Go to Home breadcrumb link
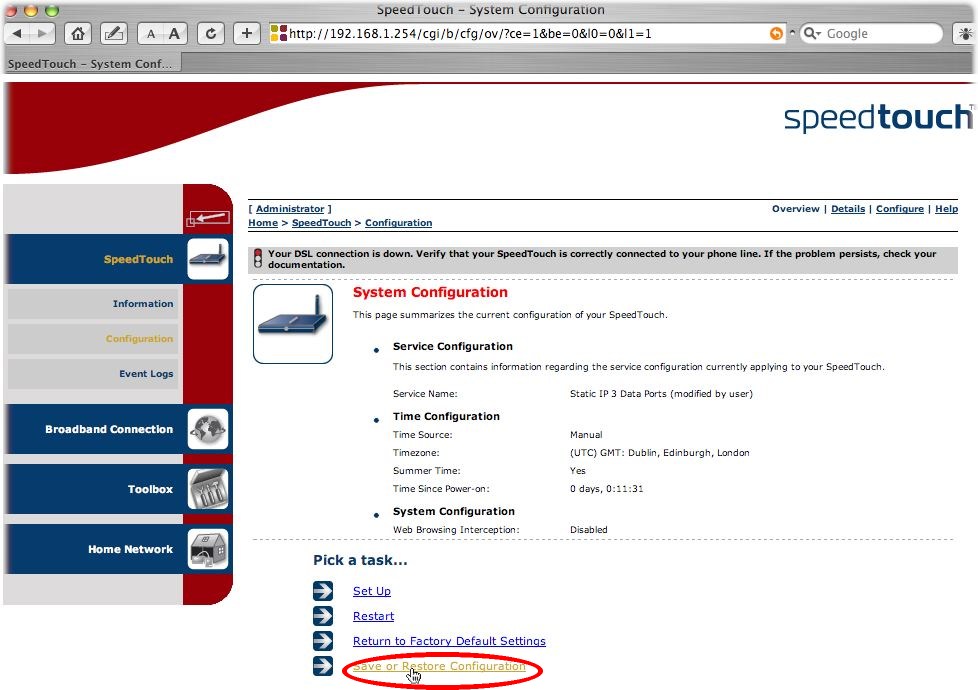Image resolution: width=978 pixels, height=690 pixels. 263,223
